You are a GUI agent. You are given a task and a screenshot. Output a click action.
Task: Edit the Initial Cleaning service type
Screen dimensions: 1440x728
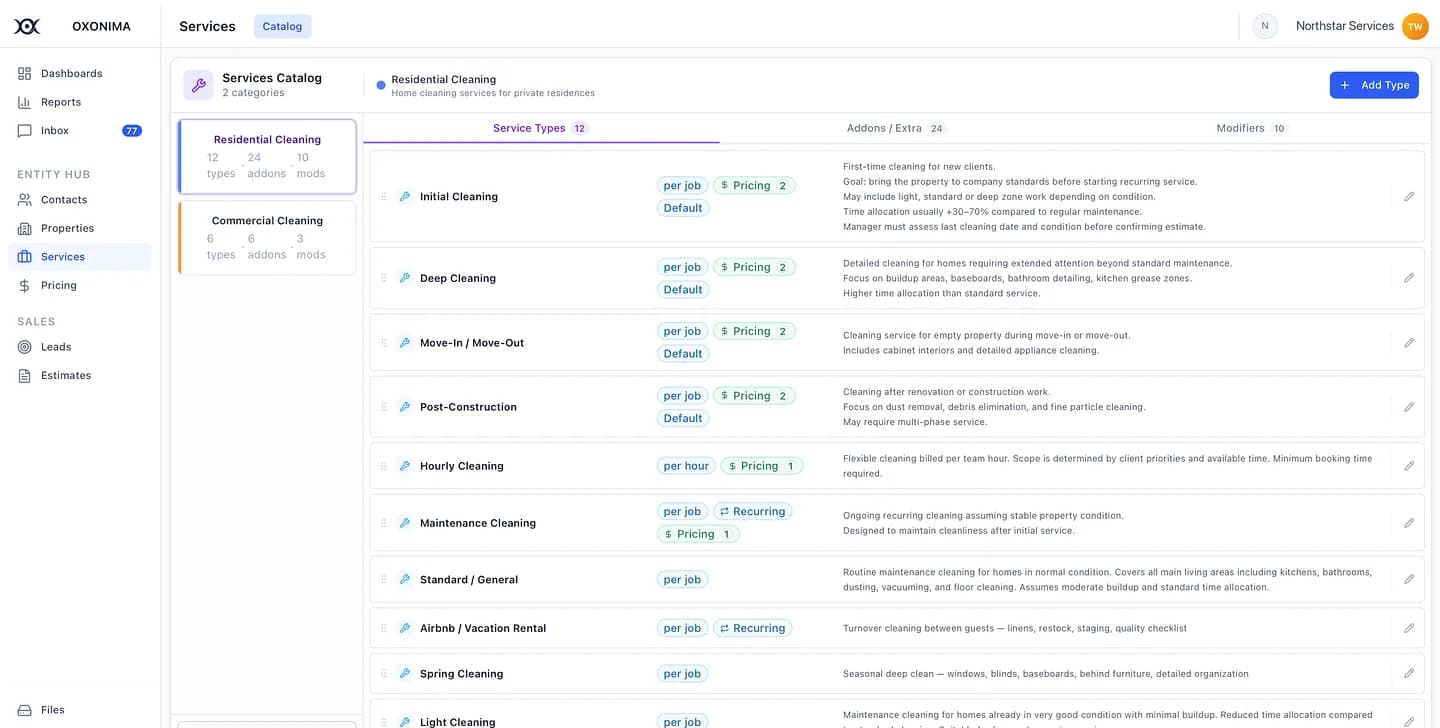pos(1409,197)
